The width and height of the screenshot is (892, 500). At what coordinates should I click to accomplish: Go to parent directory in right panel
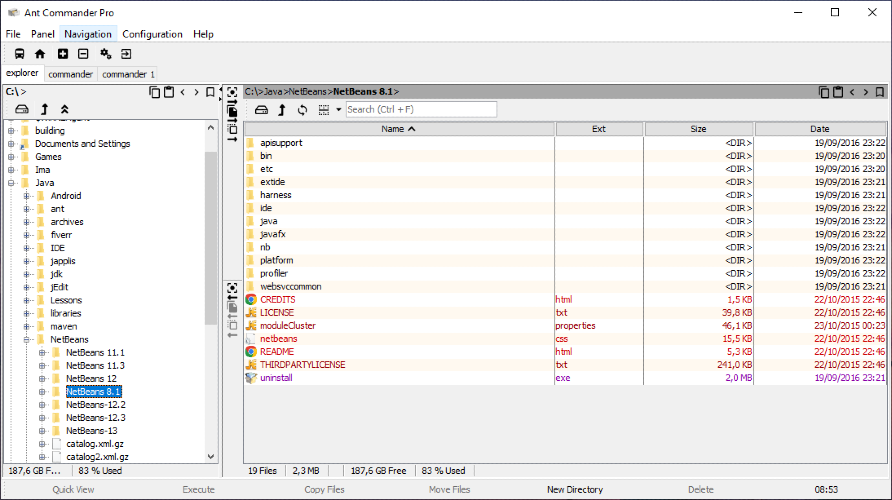coord(282,110)
